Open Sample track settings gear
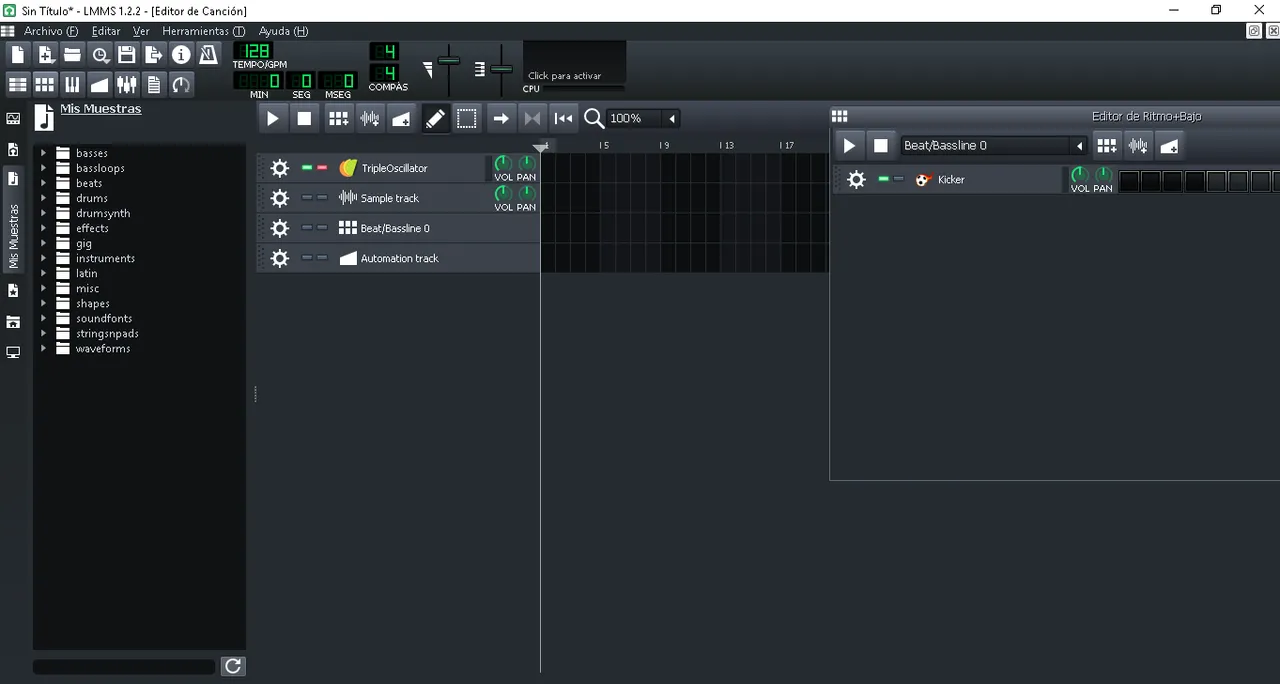This screenshot has height=684, width=1280. point(280,198)
